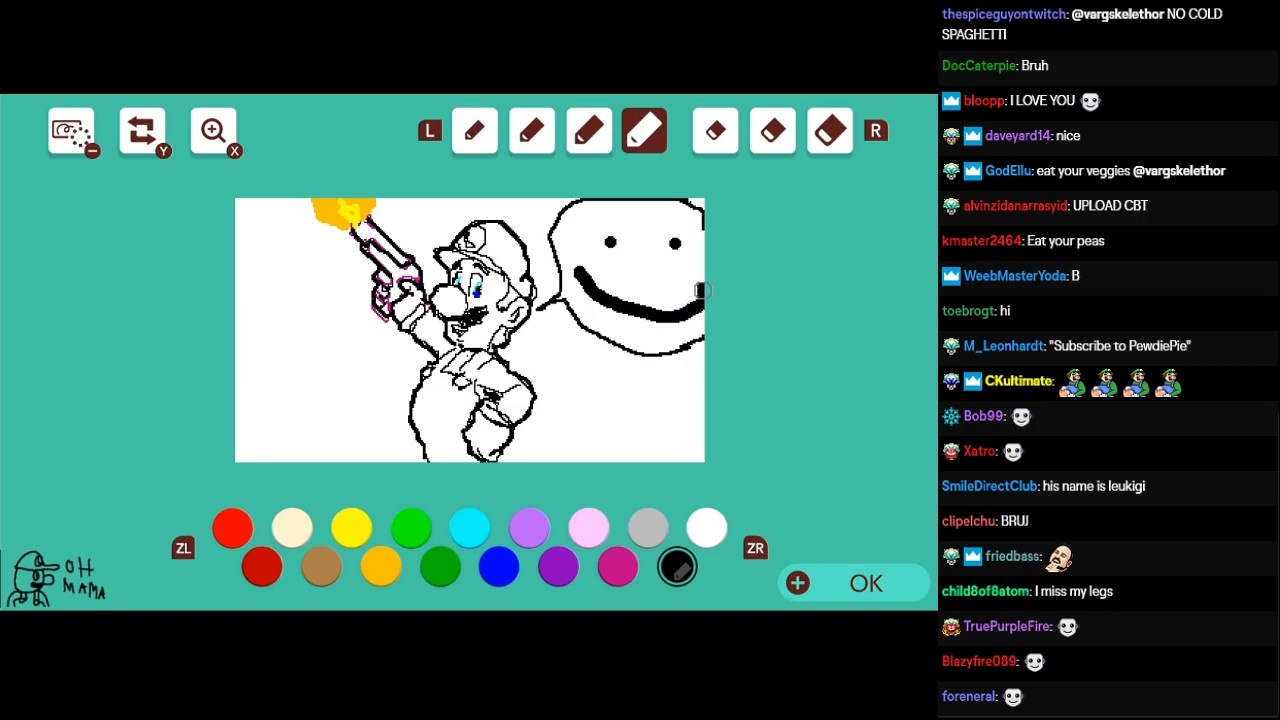Open chat user kmaster2464
The image size is (1280, 720).
pyautogui.click(x=981, y=240)
